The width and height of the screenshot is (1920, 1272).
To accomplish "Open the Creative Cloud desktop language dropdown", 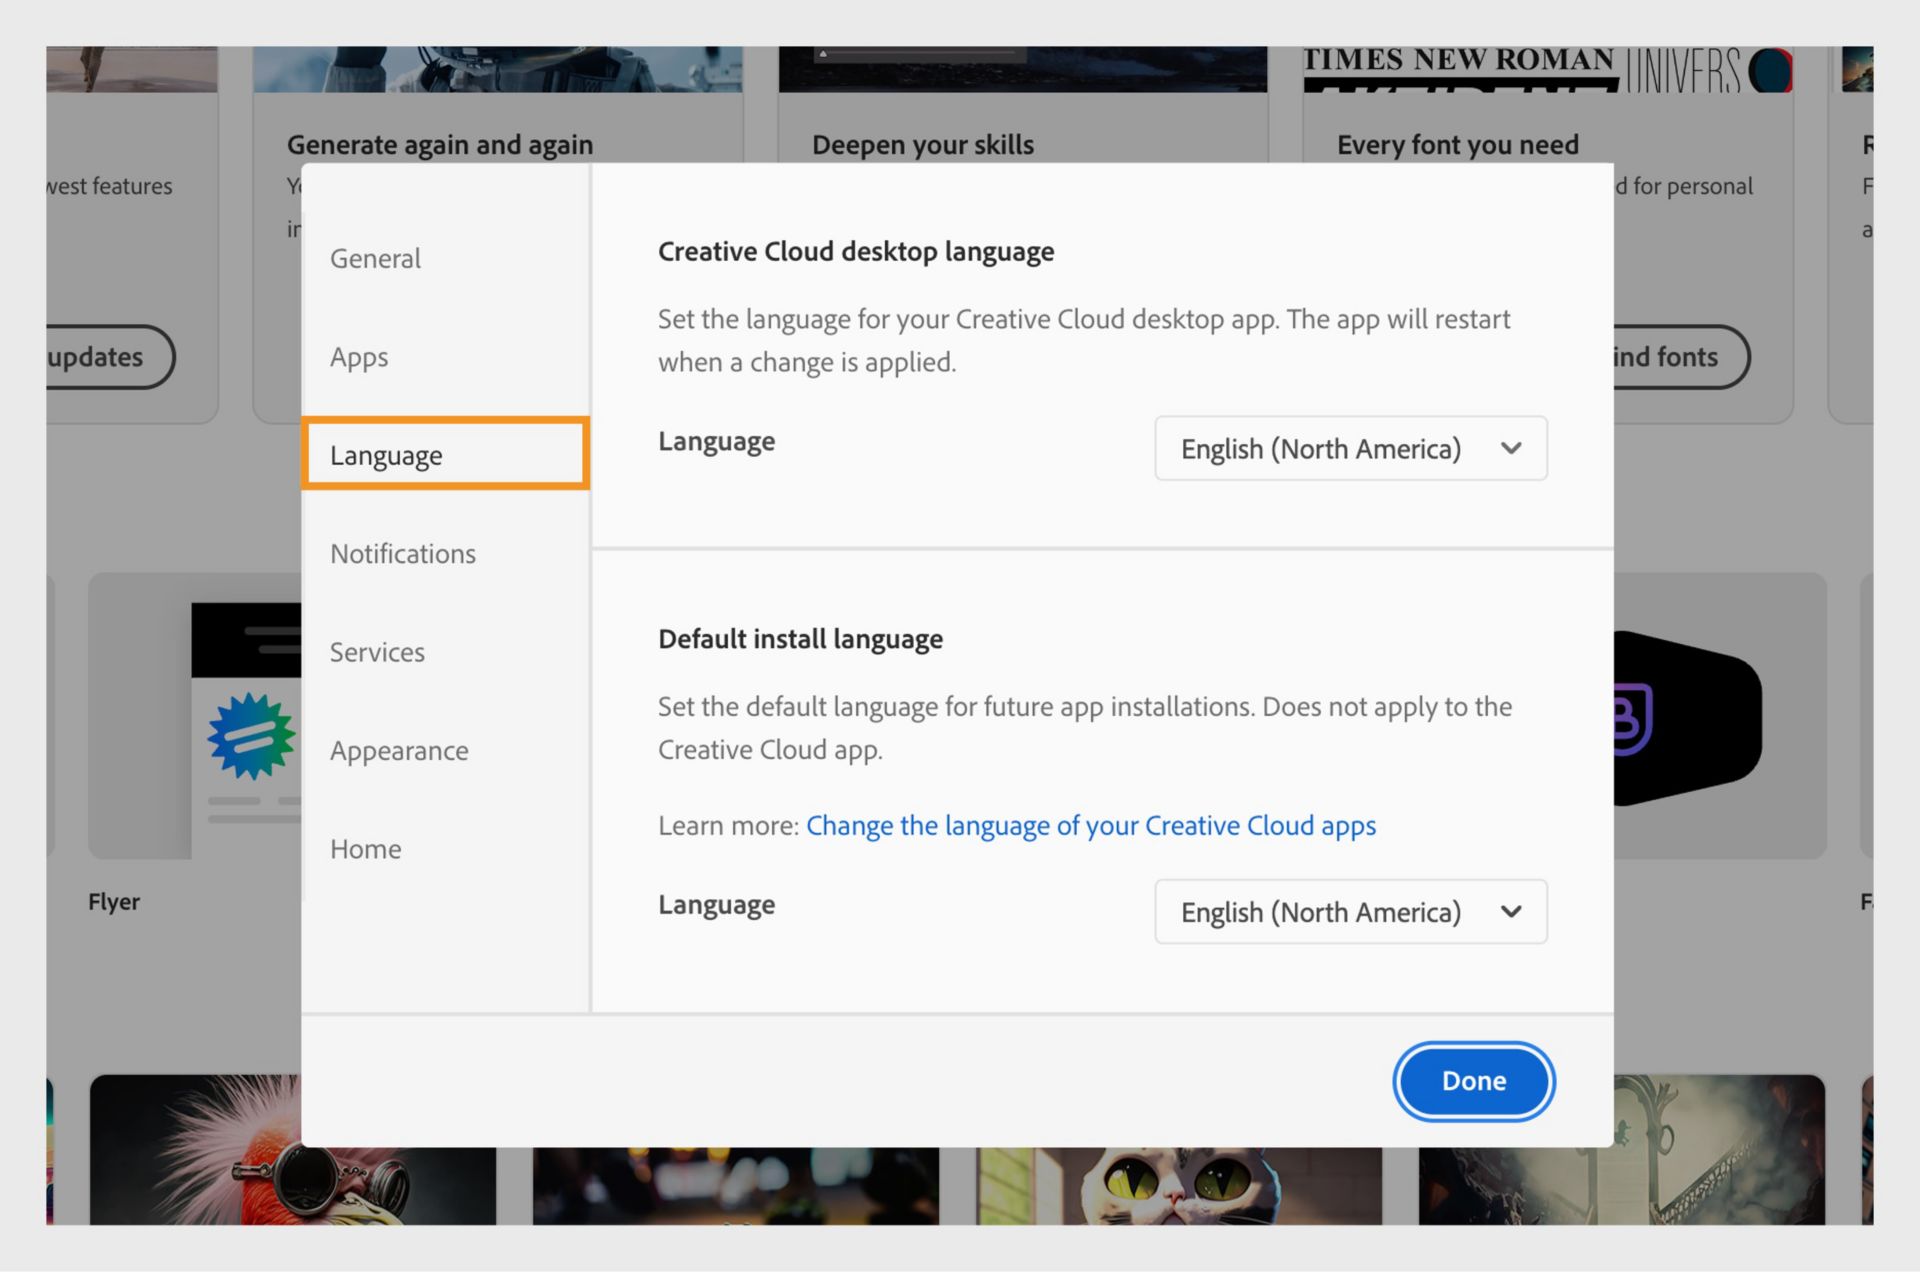I will tap(1350, 448).
